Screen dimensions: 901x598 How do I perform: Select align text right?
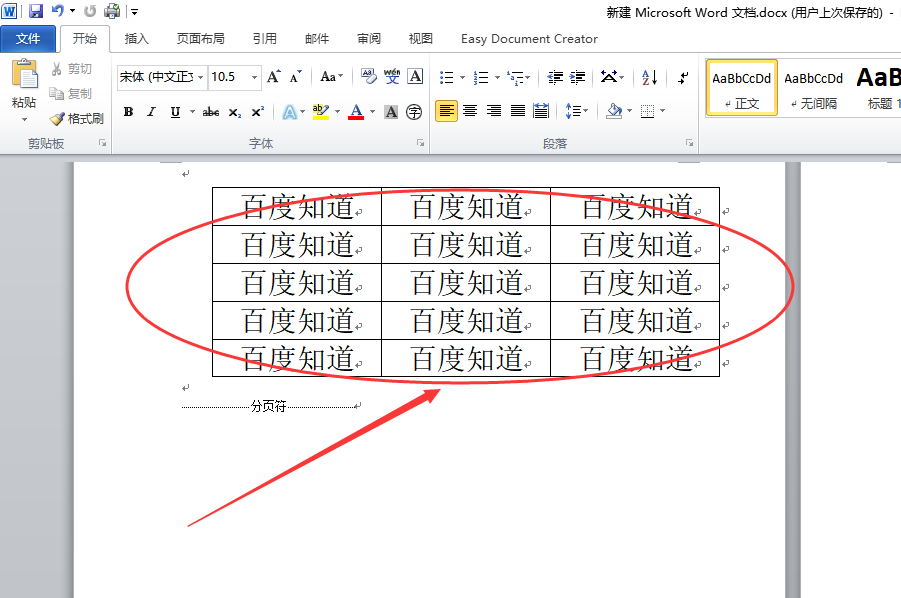point(494,111)
